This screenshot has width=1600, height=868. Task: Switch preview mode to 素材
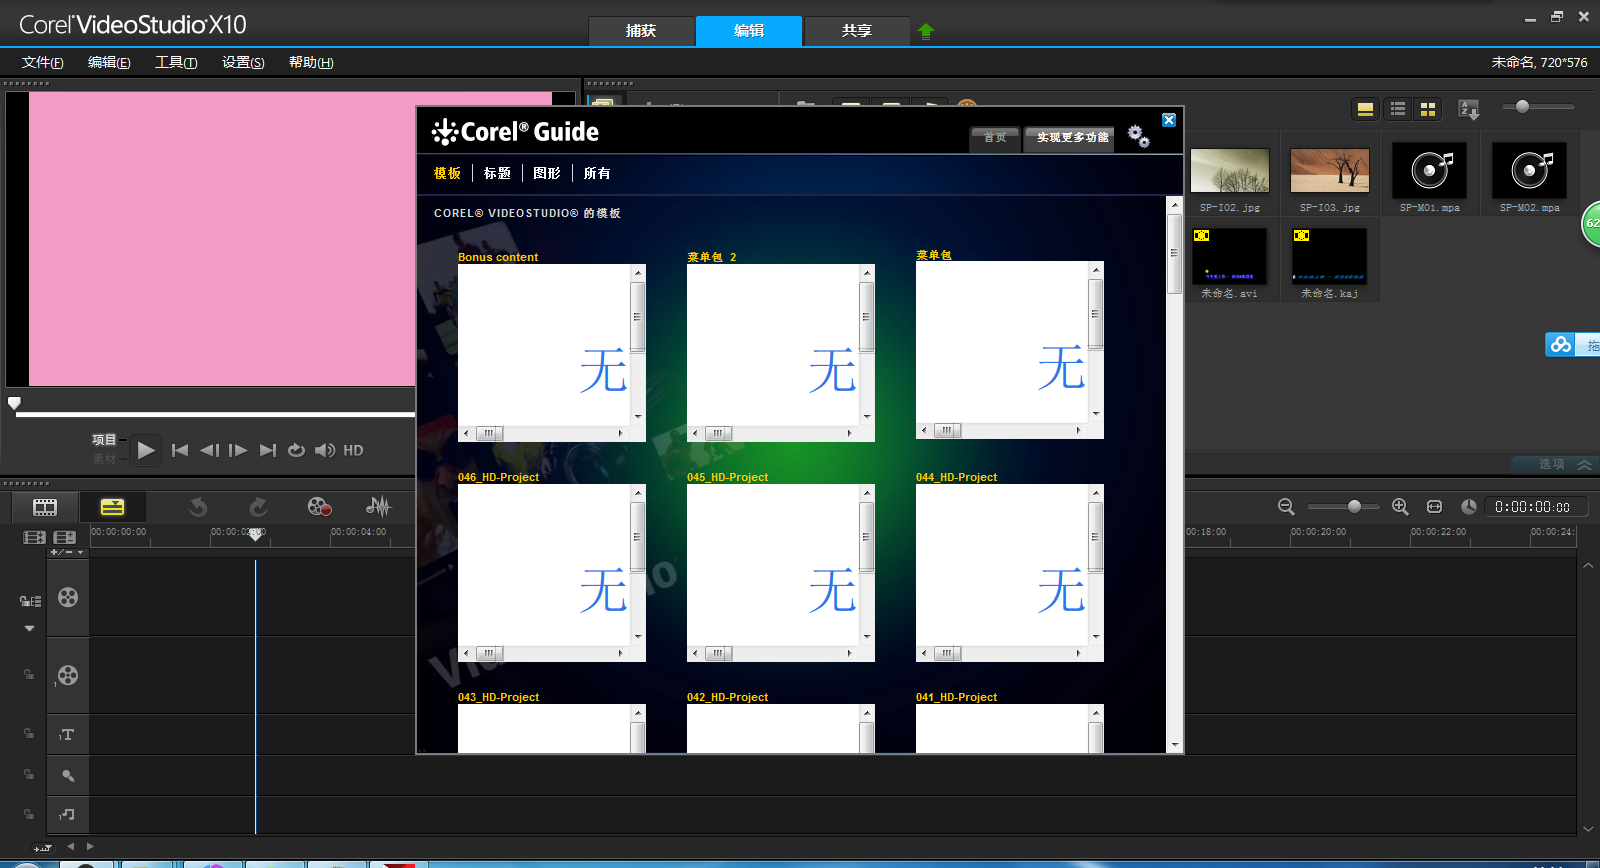pyautogui.click(x=104, y=459)
